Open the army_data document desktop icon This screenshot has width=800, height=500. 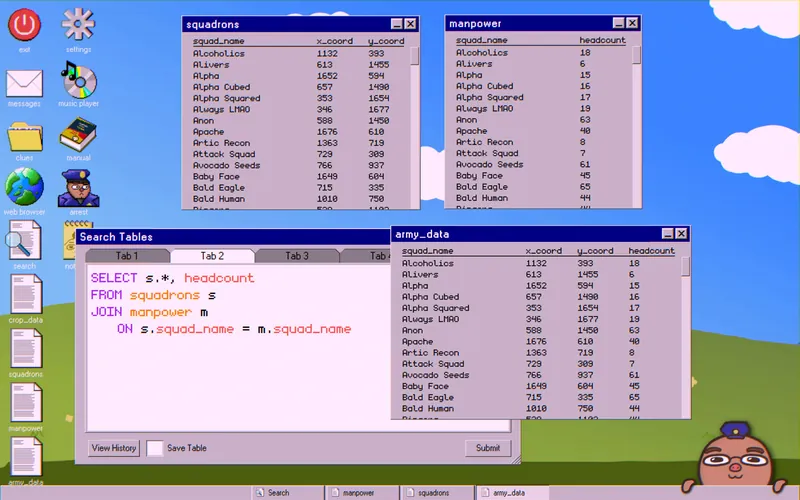[26, 457]
